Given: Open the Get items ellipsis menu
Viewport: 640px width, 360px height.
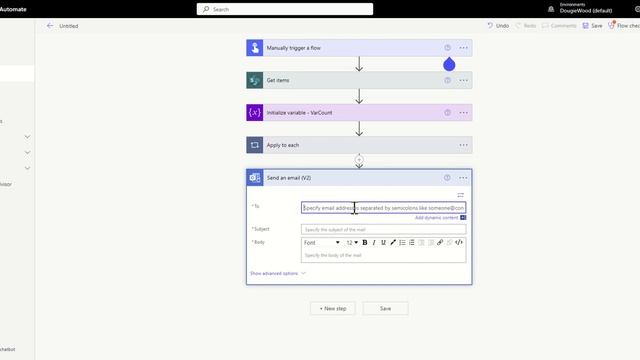Looking at the screenshot, I should 463,80.
